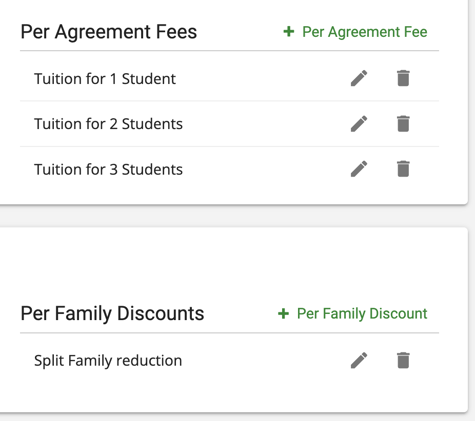Add a new Per Agreement Fee

pyautogui.click(x=355, y=32)
